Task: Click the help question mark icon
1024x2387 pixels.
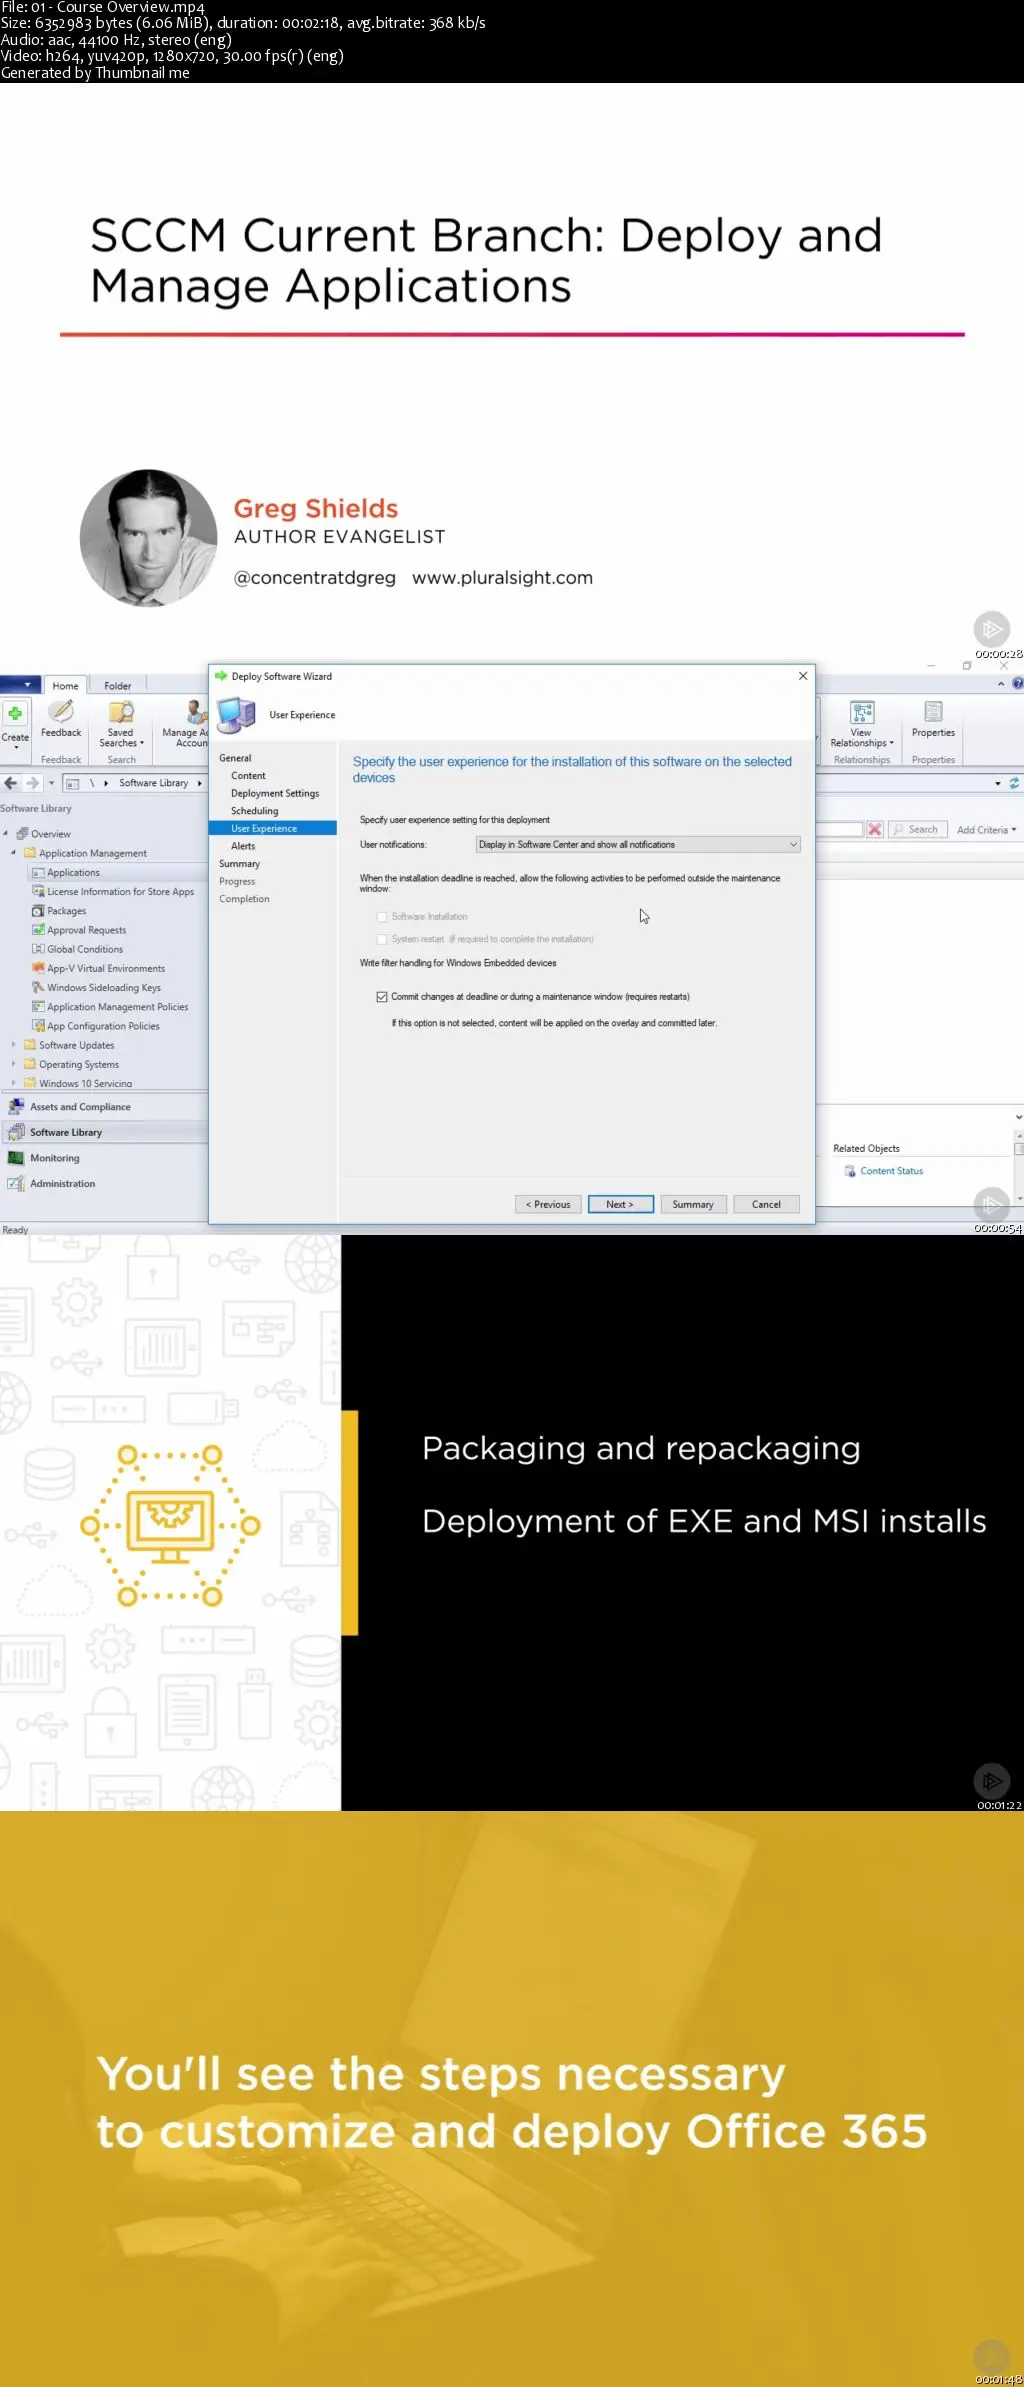Action: coord(1018,684)
